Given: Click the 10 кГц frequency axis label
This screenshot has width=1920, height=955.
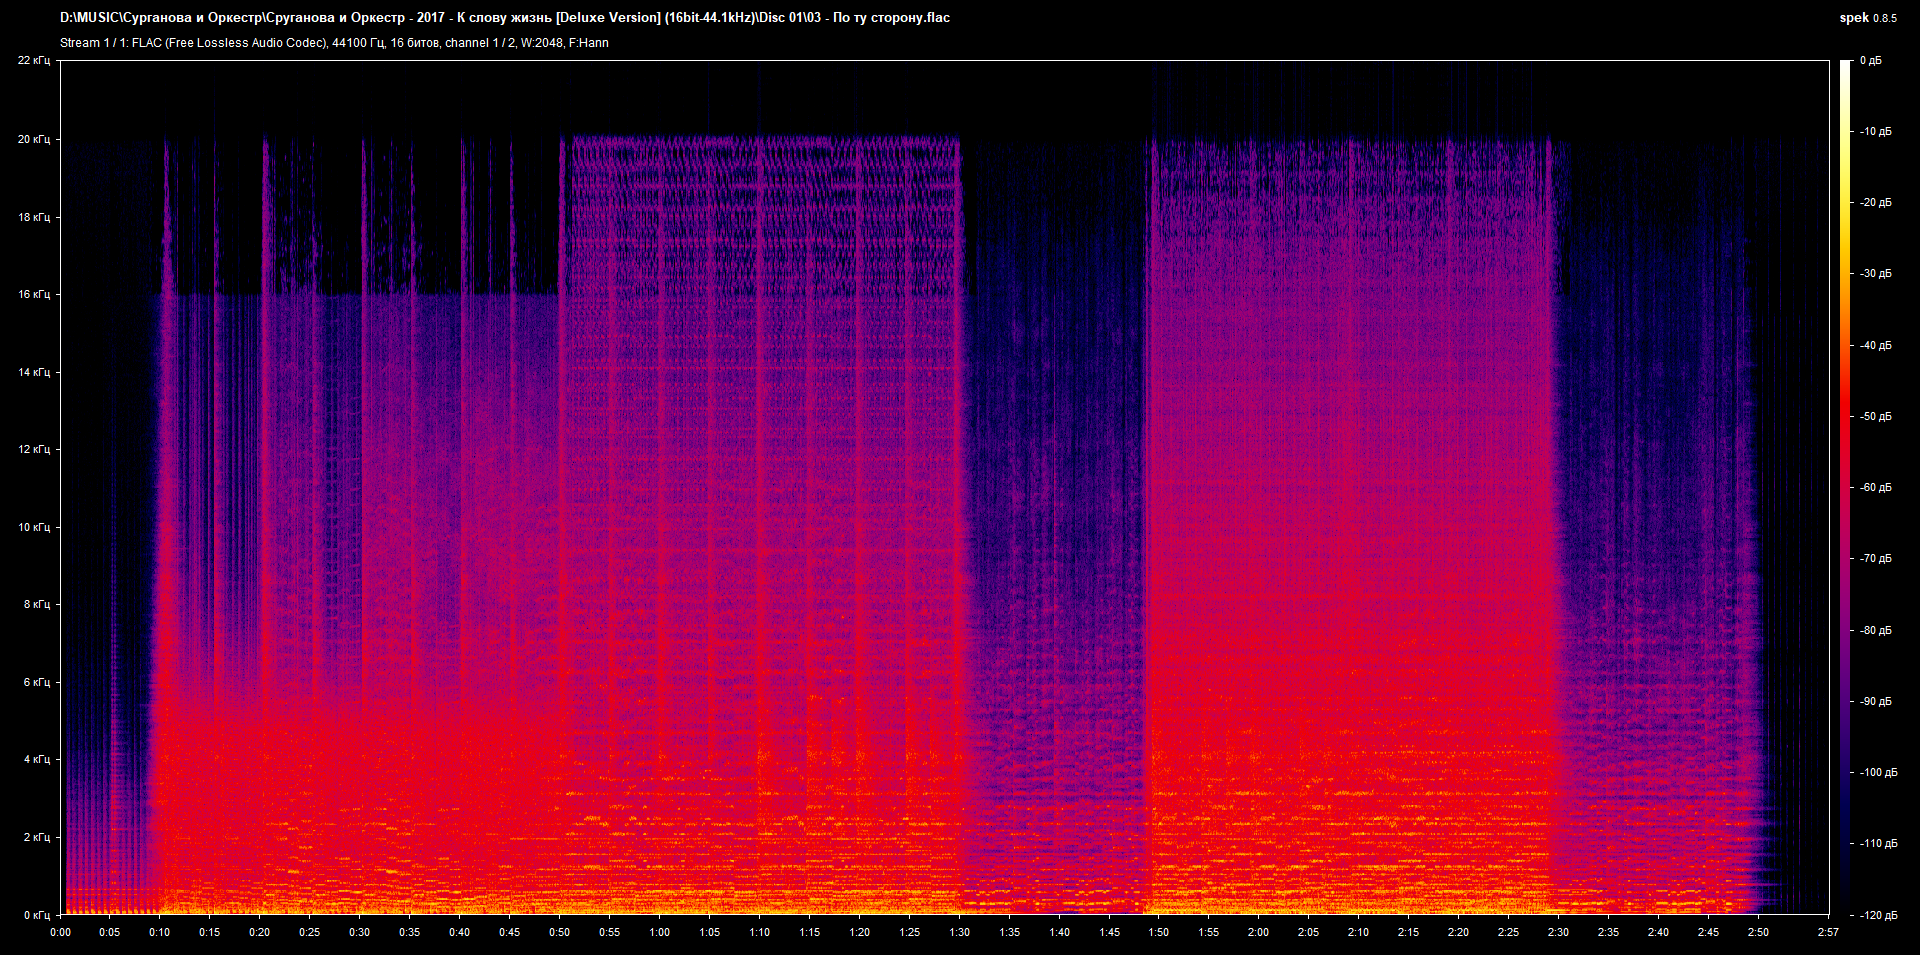Looking at the screenshot, I should click(x=34, y=527).
